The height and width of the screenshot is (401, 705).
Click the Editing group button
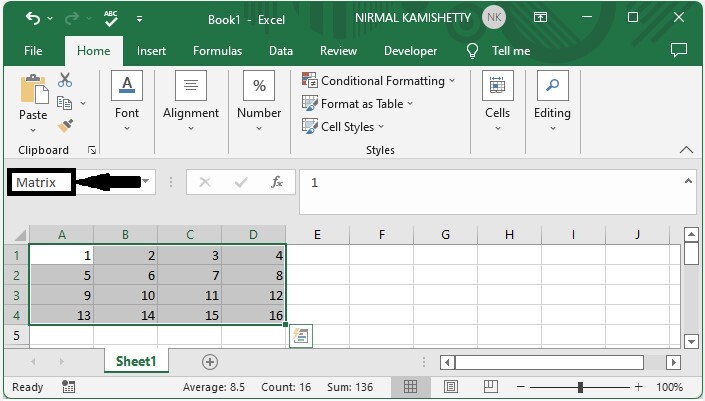(552, 100)
